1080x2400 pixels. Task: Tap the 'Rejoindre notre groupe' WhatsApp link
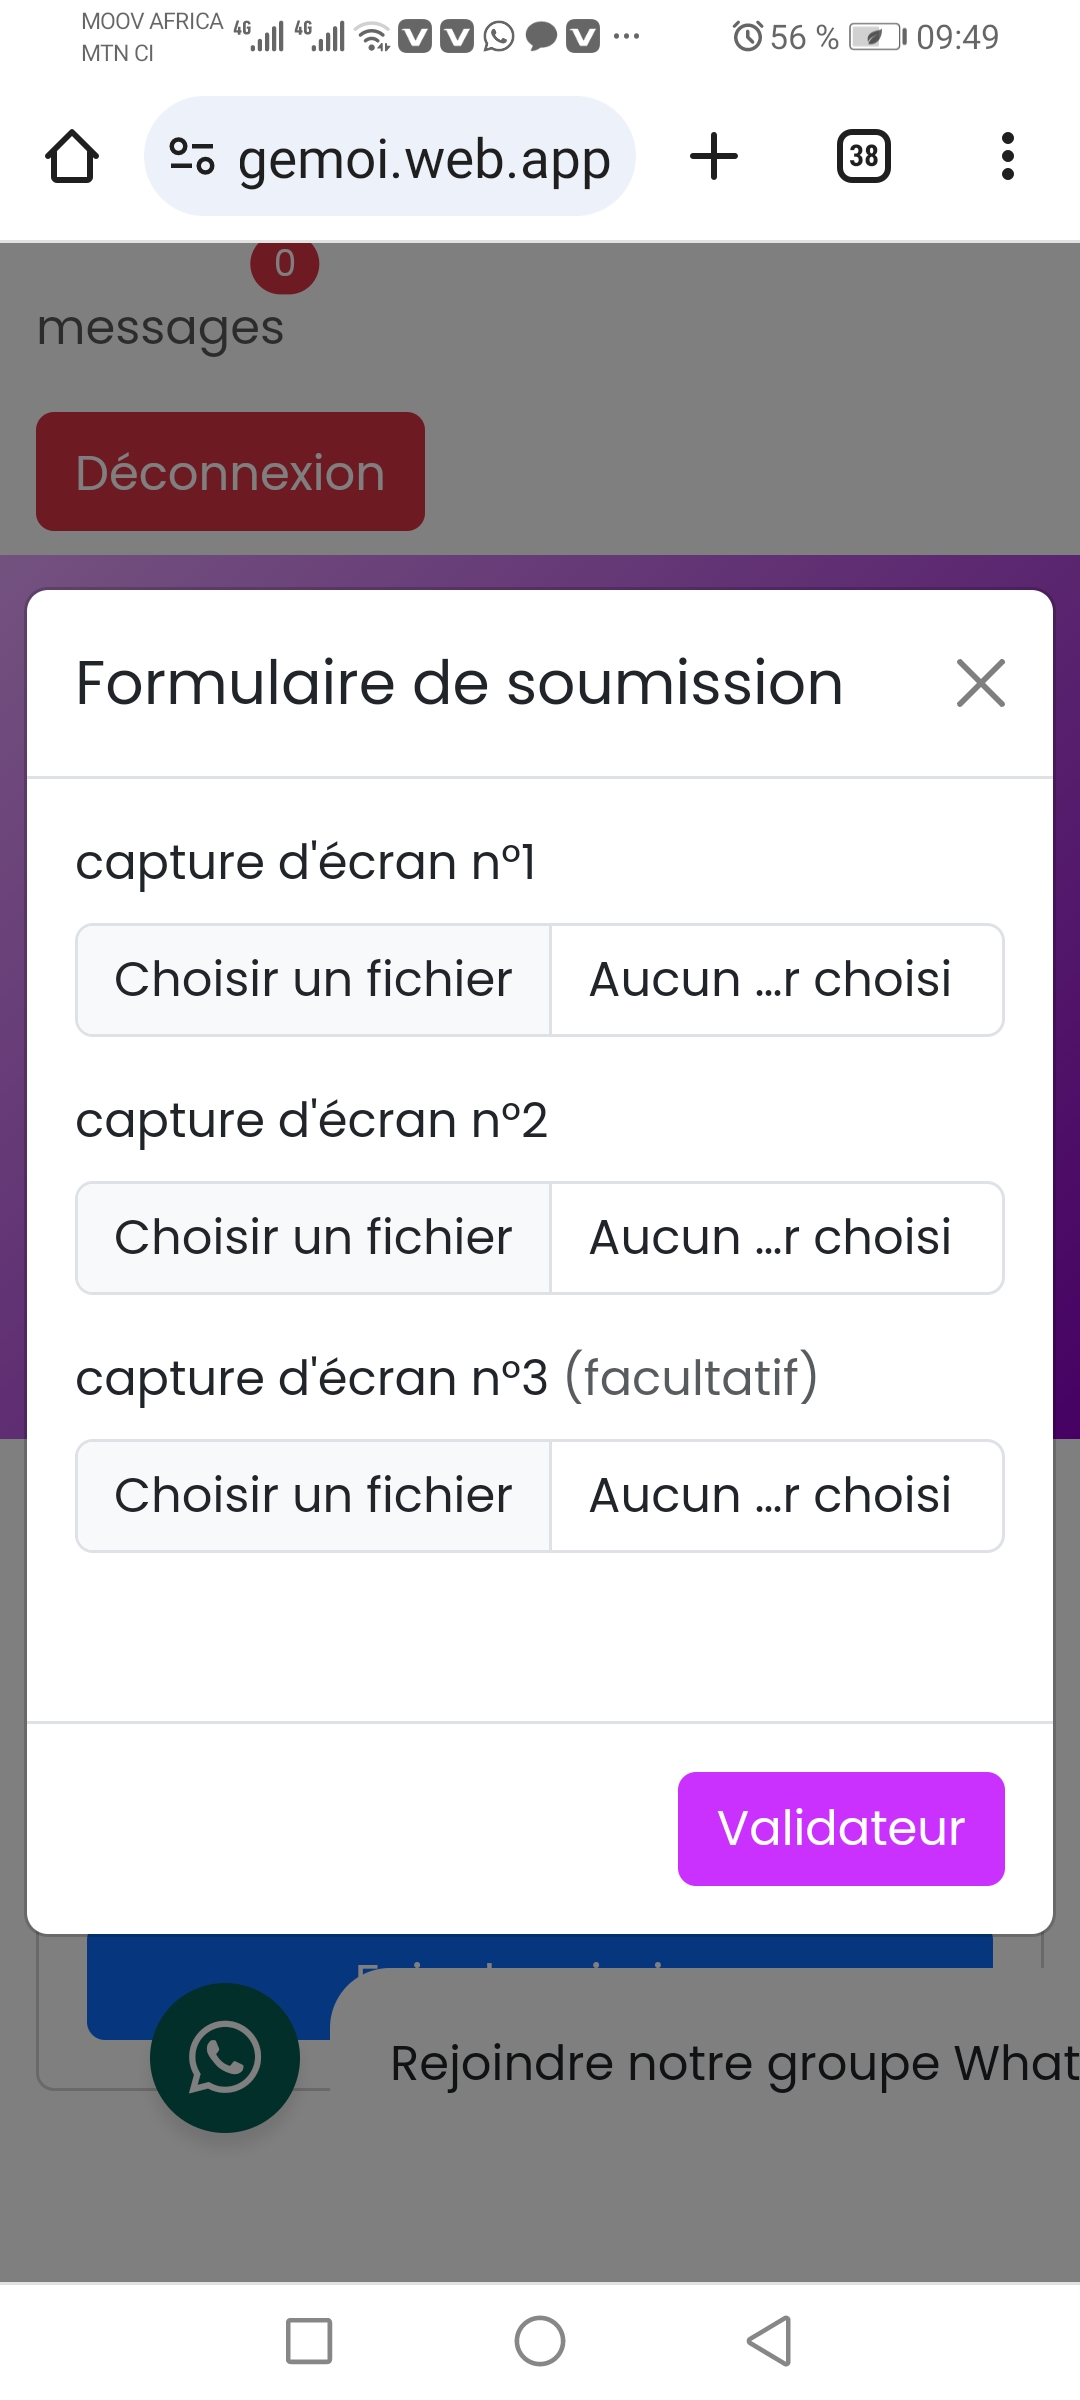pos(730,2063)
